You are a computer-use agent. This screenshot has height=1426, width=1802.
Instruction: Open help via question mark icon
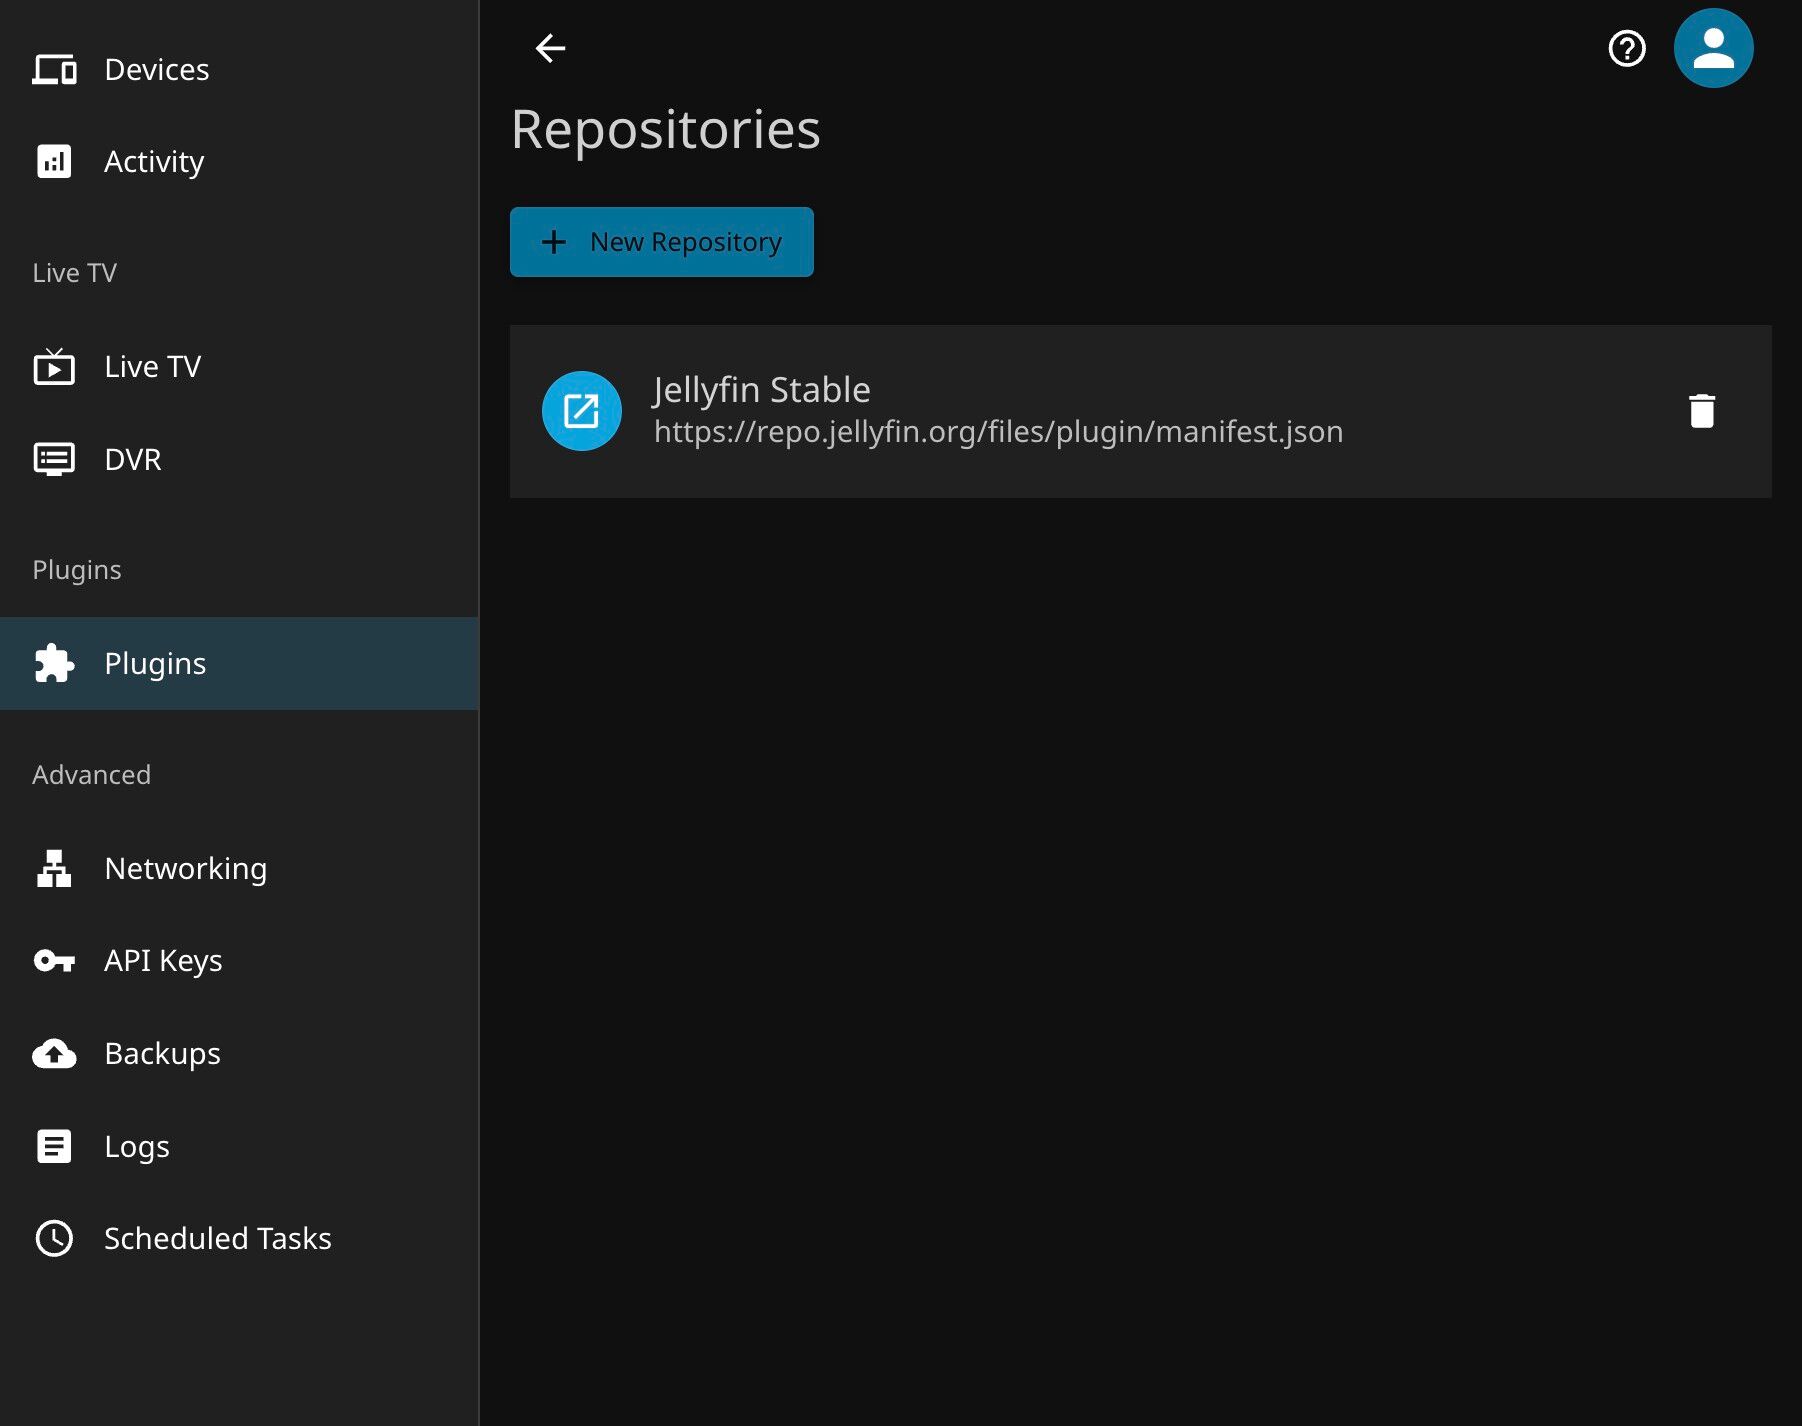click(1627, 48)
